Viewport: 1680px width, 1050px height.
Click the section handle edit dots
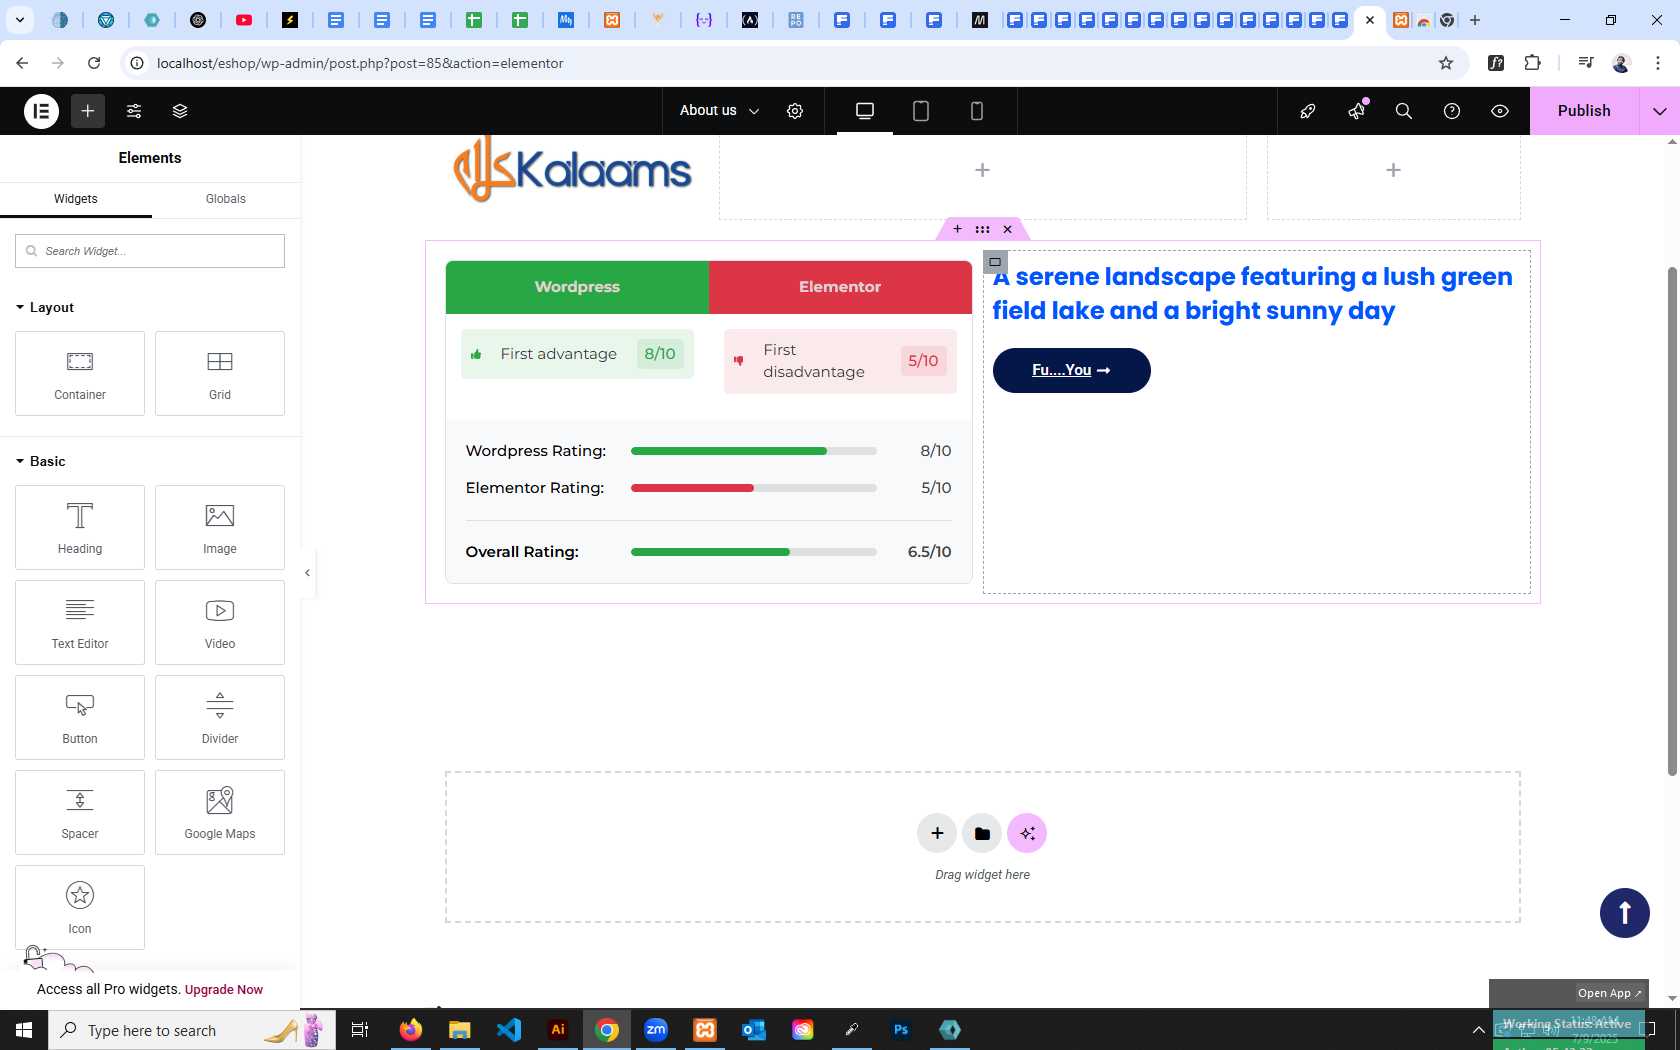tap(983, 229)
